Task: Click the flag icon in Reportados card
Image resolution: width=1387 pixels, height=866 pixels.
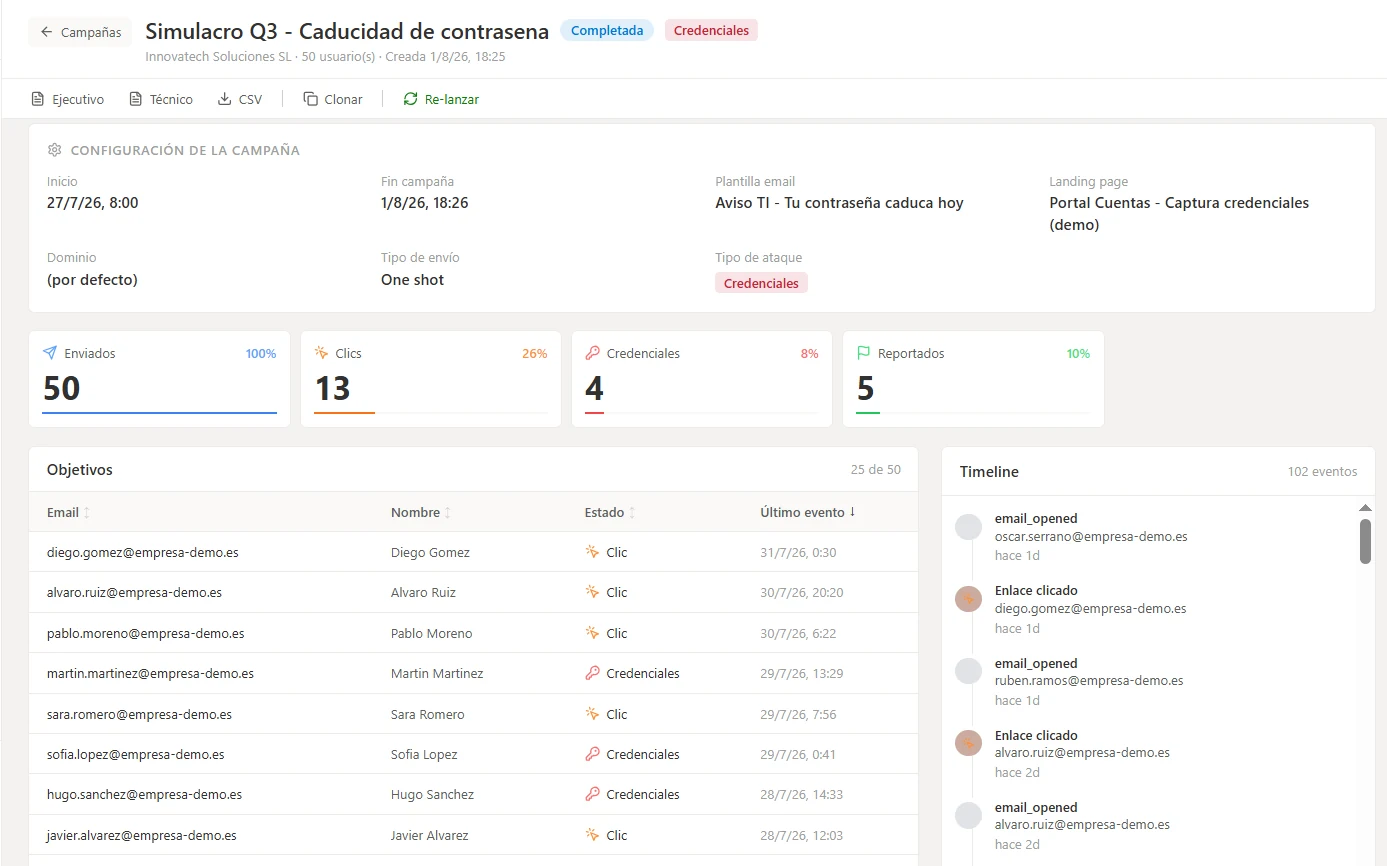Action: pyautogui.click(x=864, y=353)
